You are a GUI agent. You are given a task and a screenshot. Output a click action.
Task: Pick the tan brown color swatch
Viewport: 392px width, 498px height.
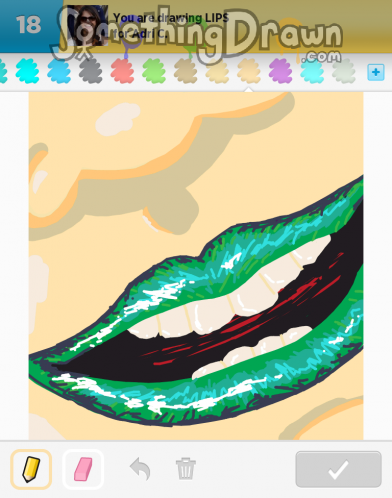tap(185, 71)
